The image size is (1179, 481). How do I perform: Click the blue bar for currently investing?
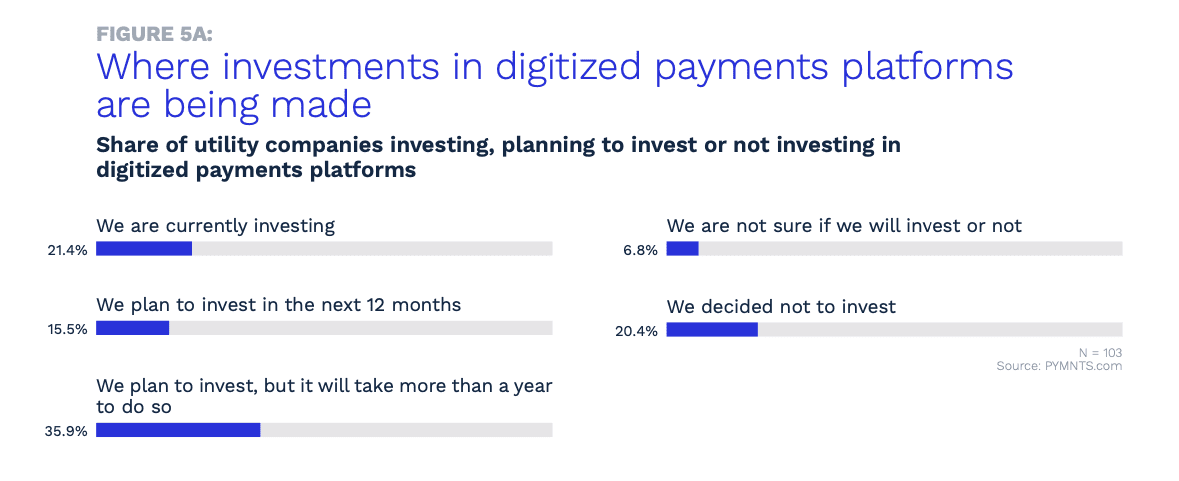pos(144,249)
